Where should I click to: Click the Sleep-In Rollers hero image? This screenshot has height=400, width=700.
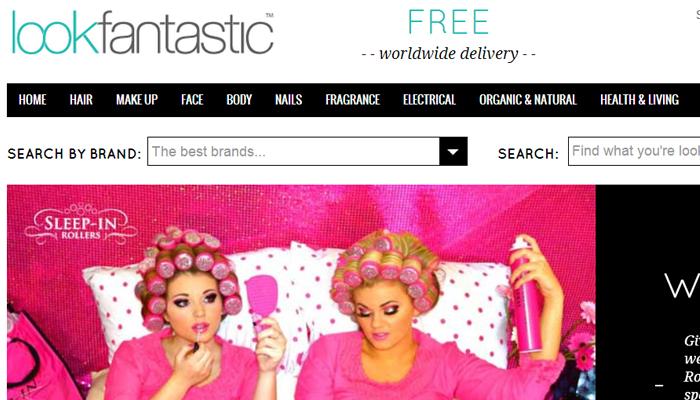pyautogui.click(x=301, y=292)
